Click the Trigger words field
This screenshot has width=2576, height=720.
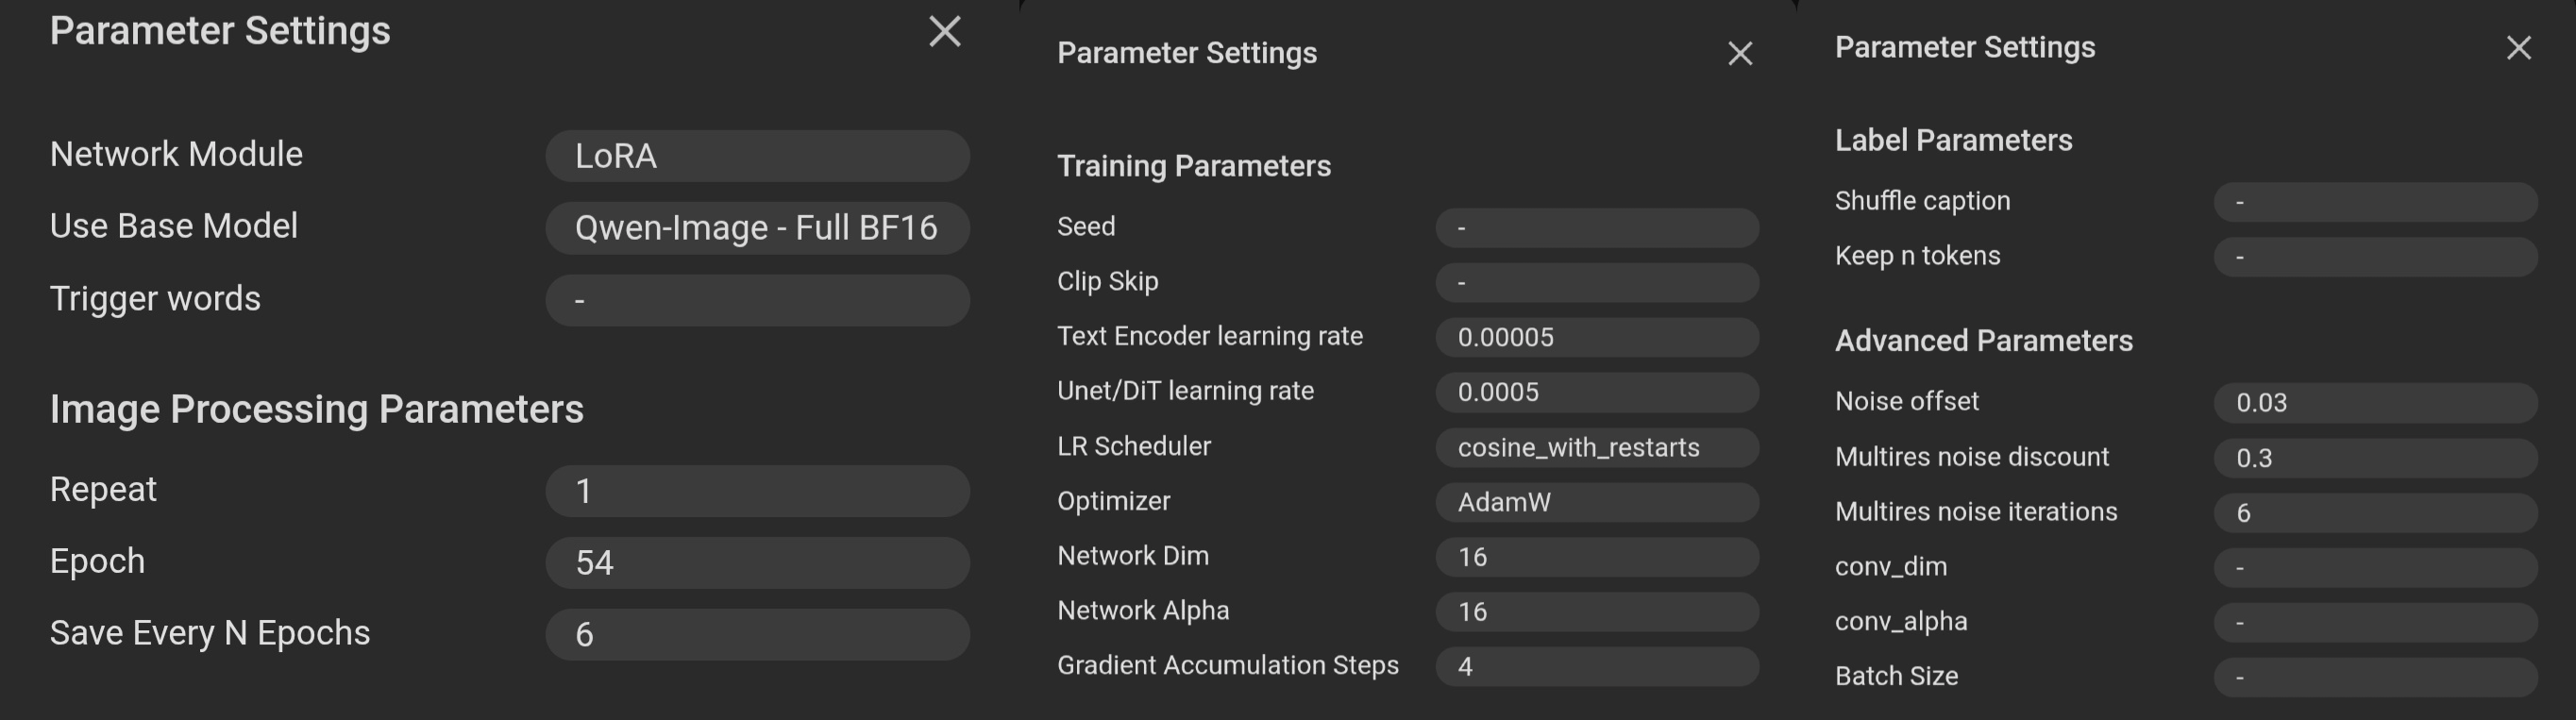click(x=757, y=300)
